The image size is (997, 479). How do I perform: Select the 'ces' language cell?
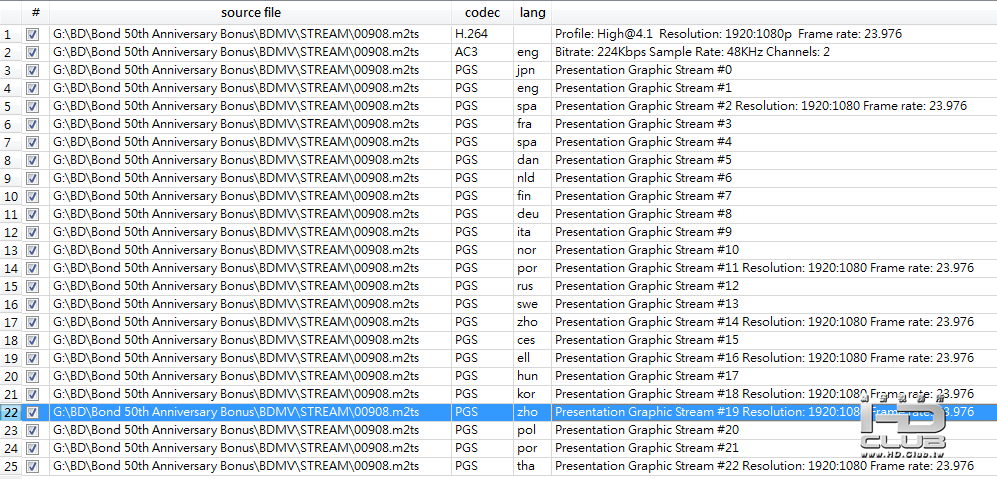point(532,340)
